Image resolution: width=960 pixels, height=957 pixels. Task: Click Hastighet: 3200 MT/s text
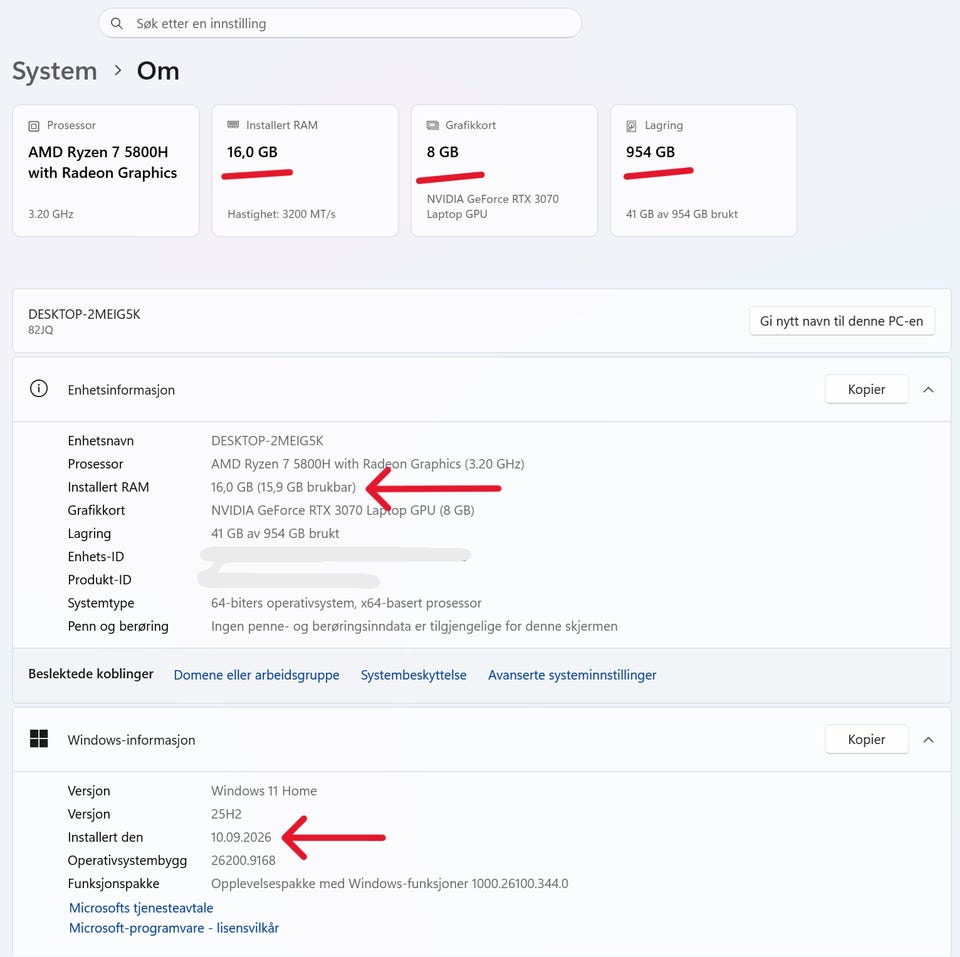[x=282, y=214]
